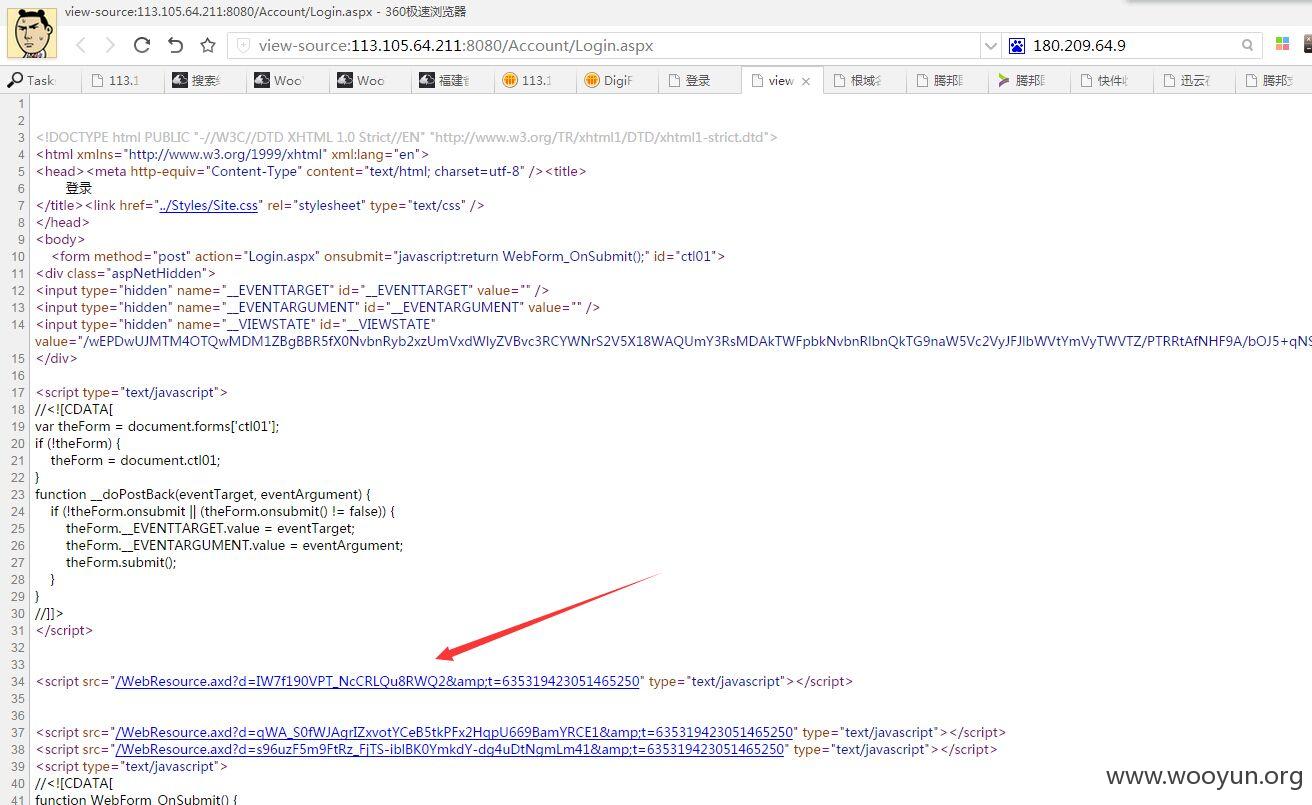The height and width of the screenshot is (805, 1312).
Task: Click the Baidu paw search engine icon
Action: tap(1017, 46)
